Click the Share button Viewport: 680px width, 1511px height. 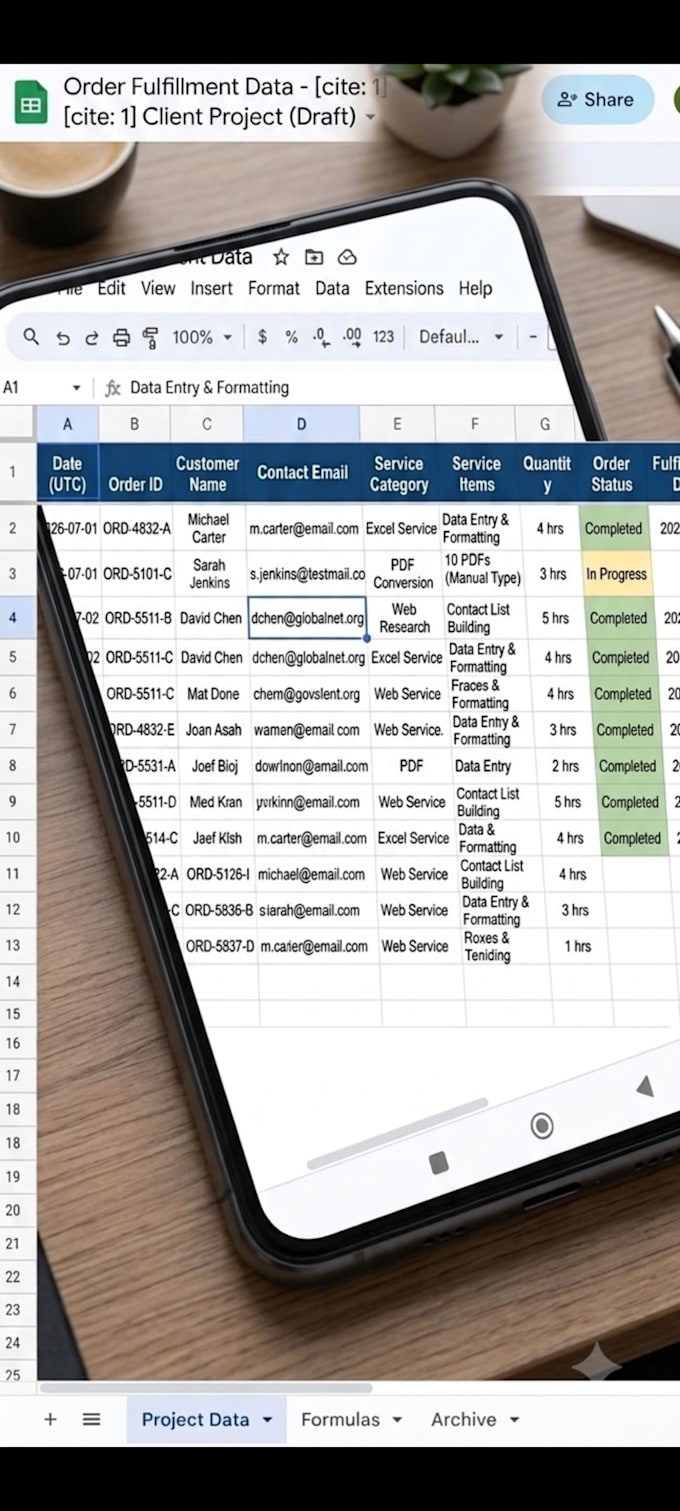(598, 99)
